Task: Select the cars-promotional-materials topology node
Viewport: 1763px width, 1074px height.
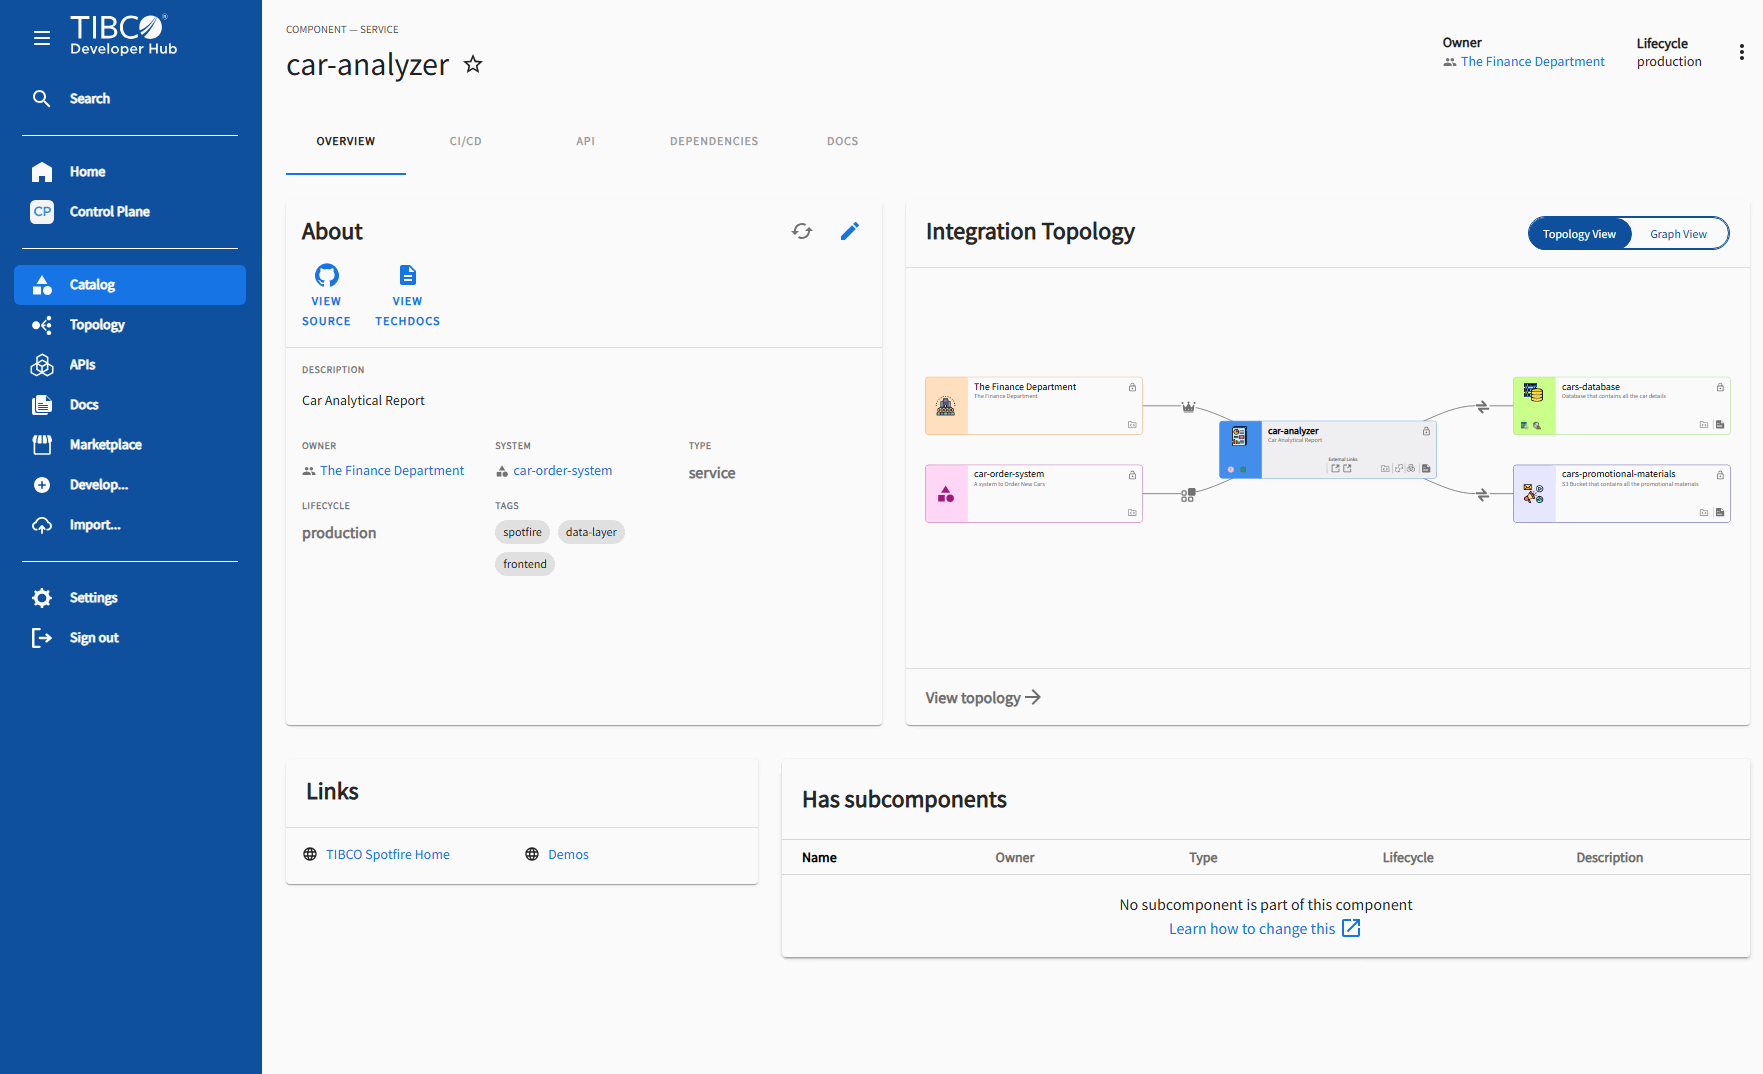Action: click(x=1622, y=493)
